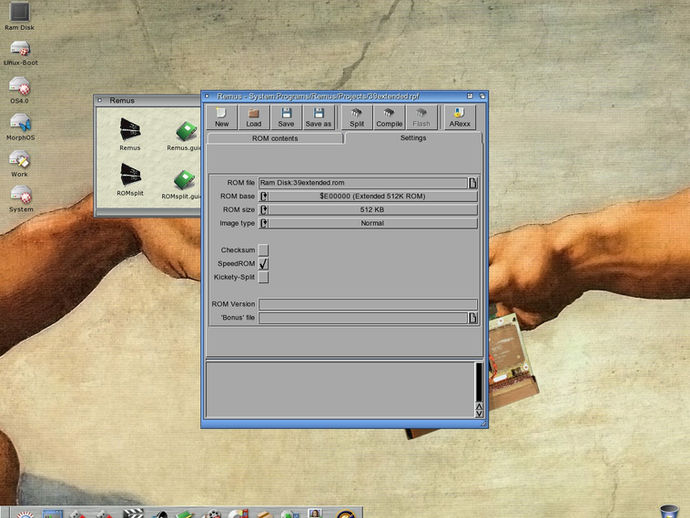Click the log pane down arrow
The height and width of the screenshot is (518, 690).
click(x=479, y=414)
